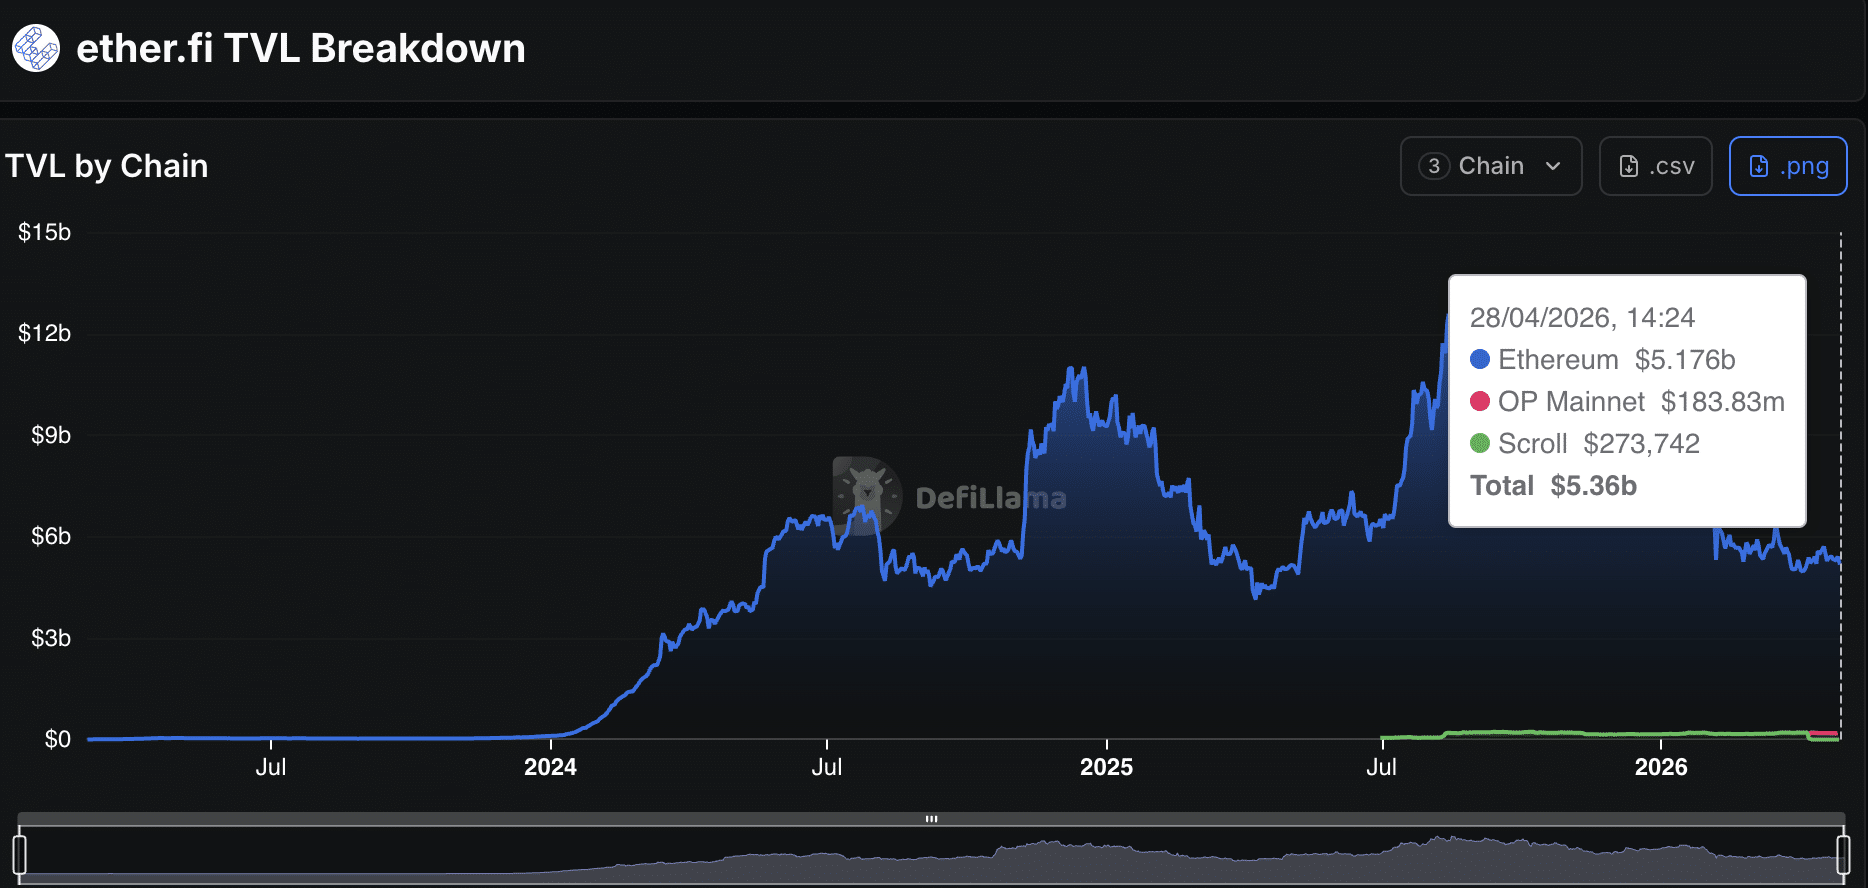
Task: Click the $6b y-axis label
Action: pos(51,536)
